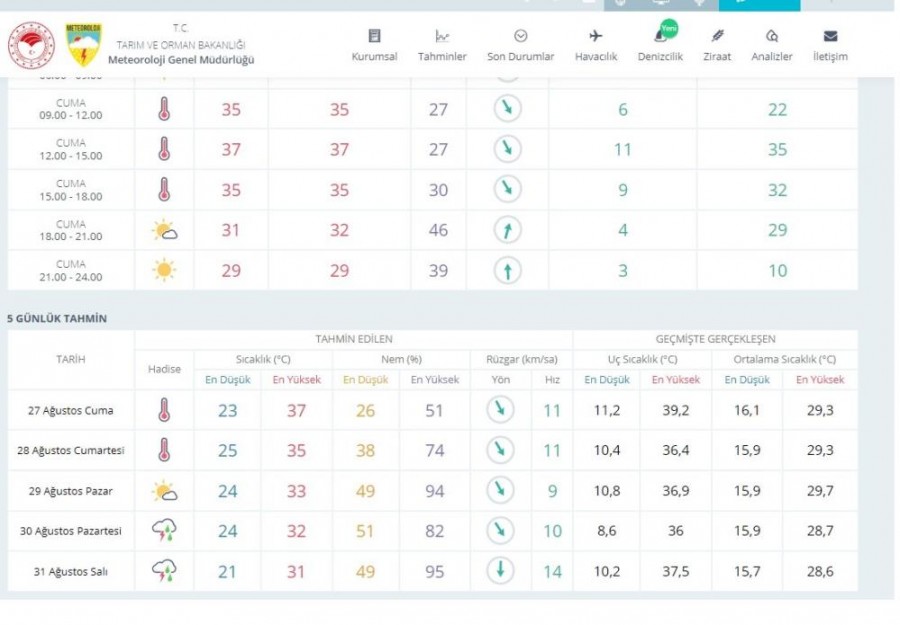This screenshot has height=625, width=900.
Task: Click the İletişim envelope icon
Action: point(830,45)
